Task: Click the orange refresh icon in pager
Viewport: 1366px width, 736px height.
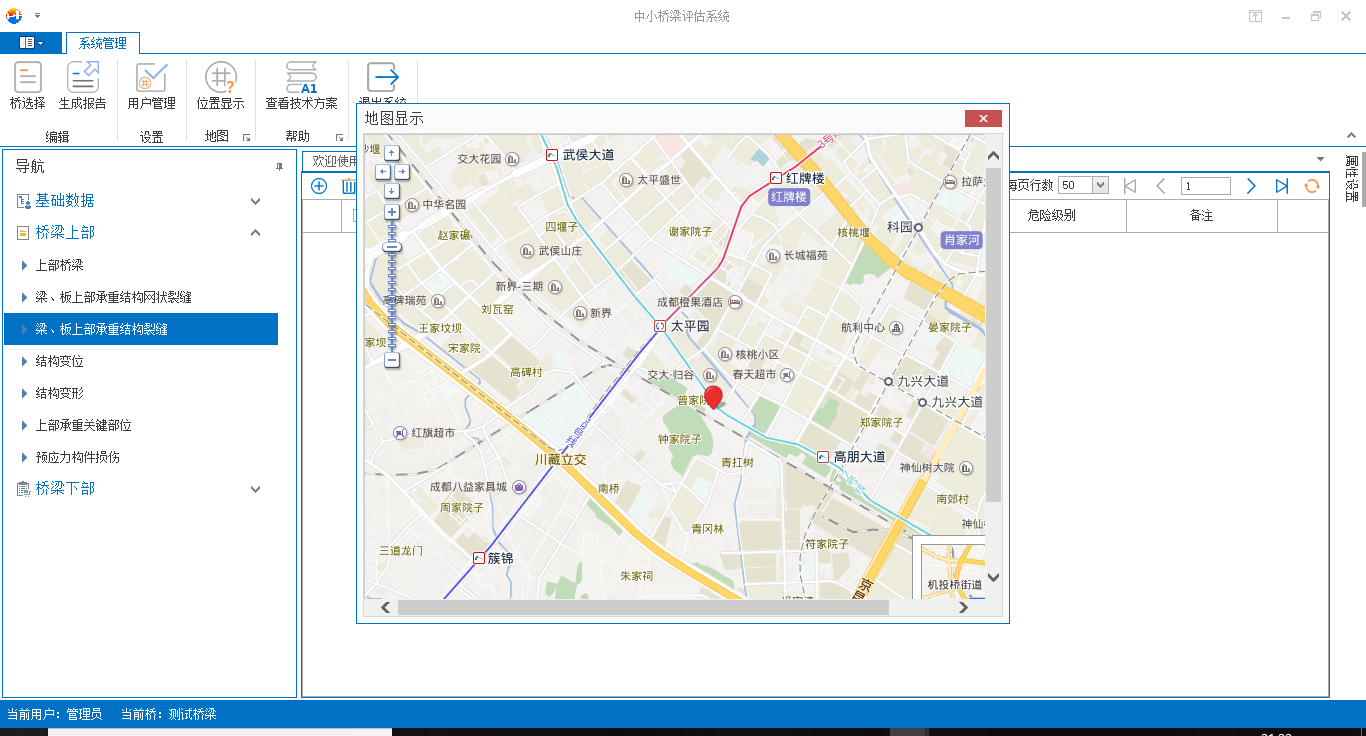Action: point(1312,186)
